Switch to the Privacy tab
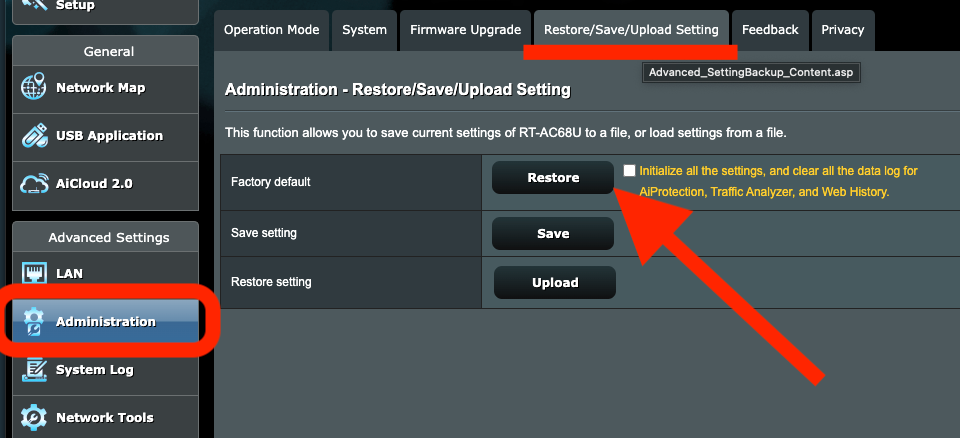This screenshot has width=960, height=438. [x=842, y=30]
